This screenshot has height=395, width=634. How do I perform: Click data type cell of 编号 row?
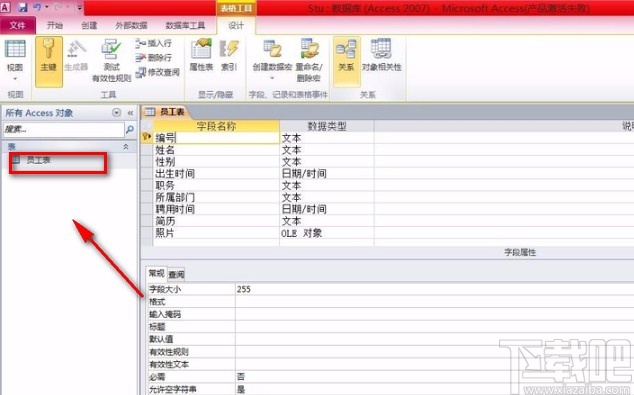click(x=327, y=138)
